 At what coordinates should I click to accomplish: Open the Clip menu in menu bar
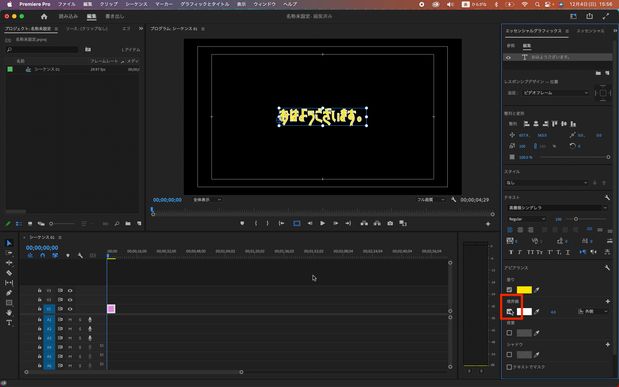coord(109,4)
